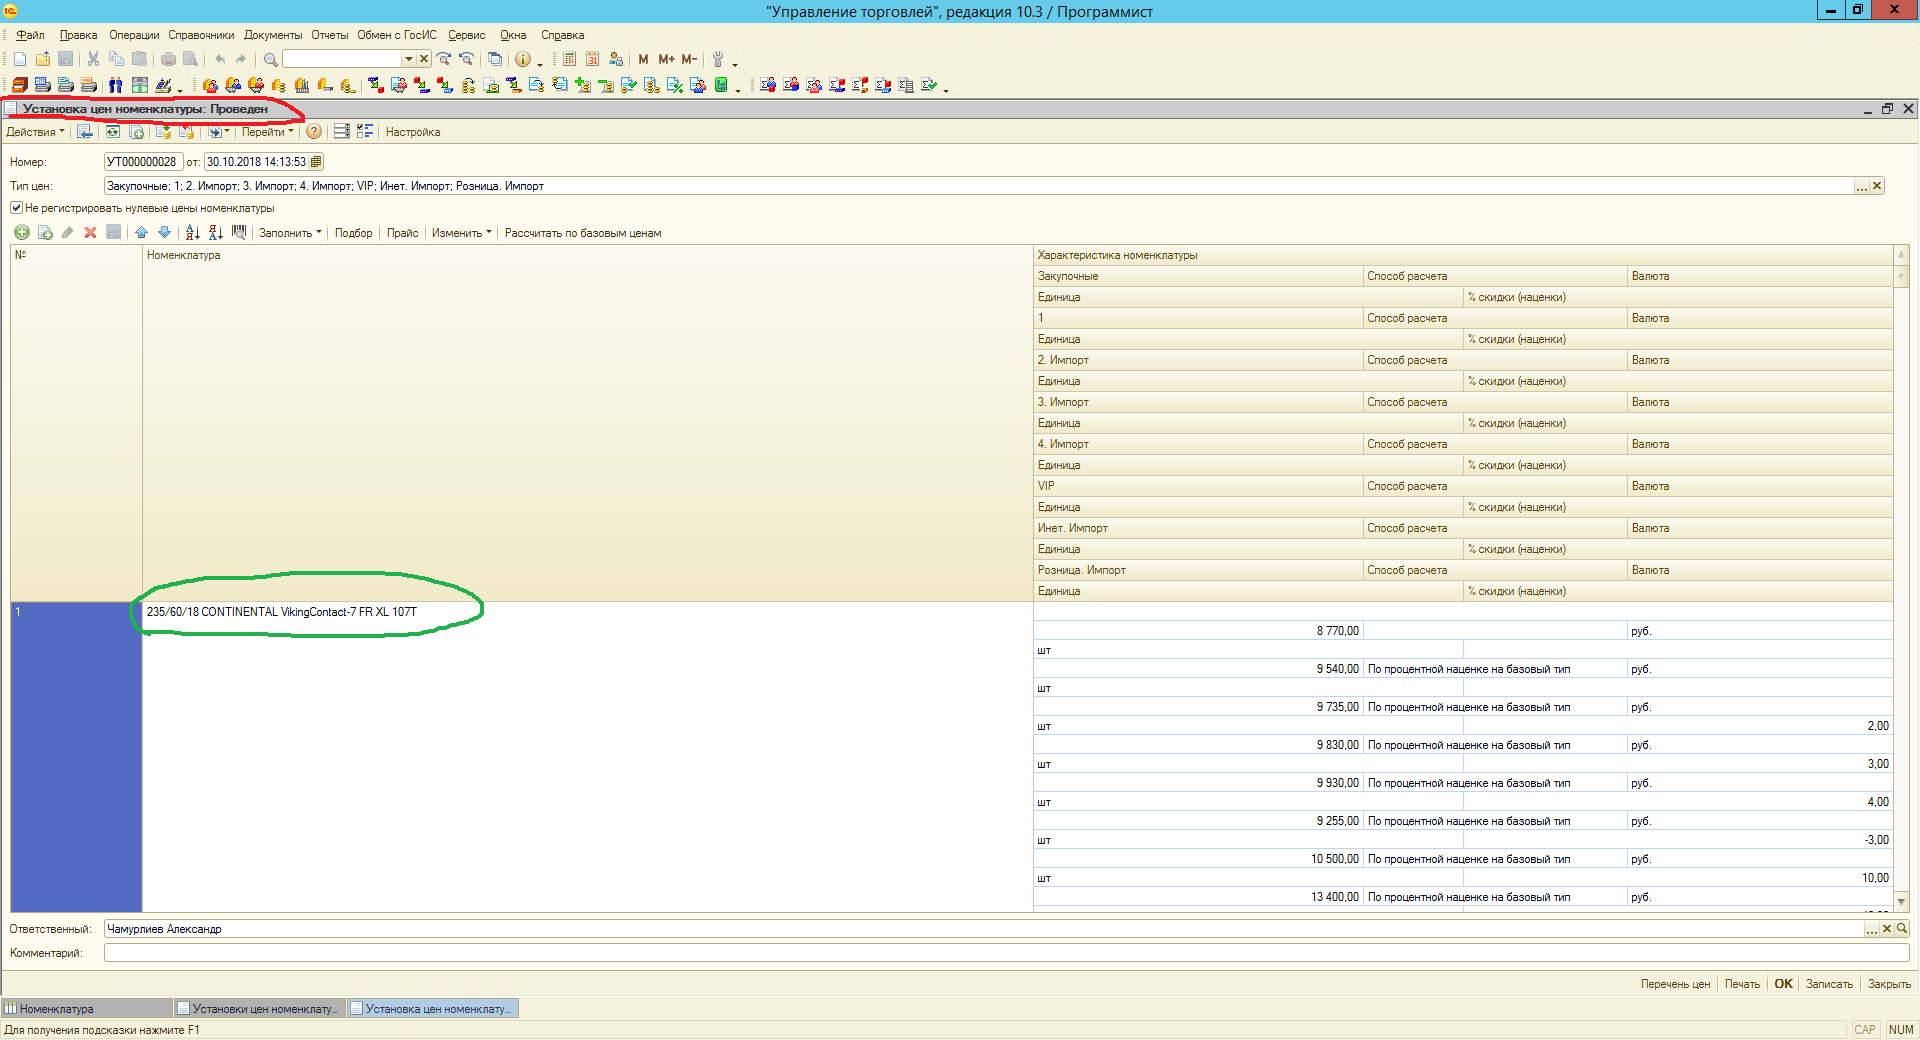This screenshot has height=1040, width=1920.
Task: Switch to the Номенклатура window tab
Action: pyautogui.click(x=87, y=1009)
